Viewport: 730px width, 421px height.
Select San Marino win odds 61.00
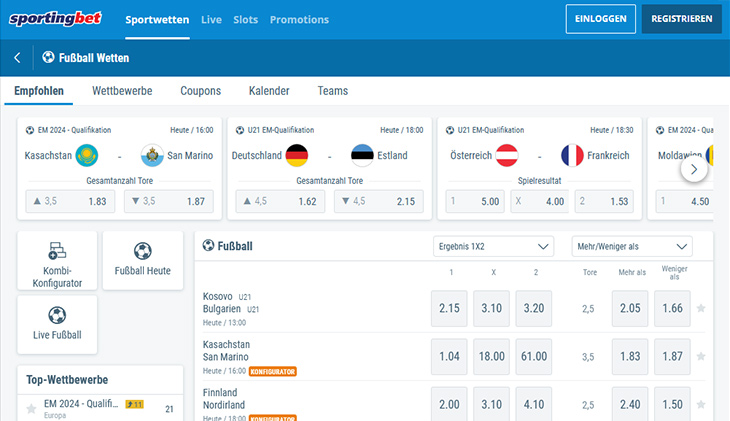(x=534, y=356)
